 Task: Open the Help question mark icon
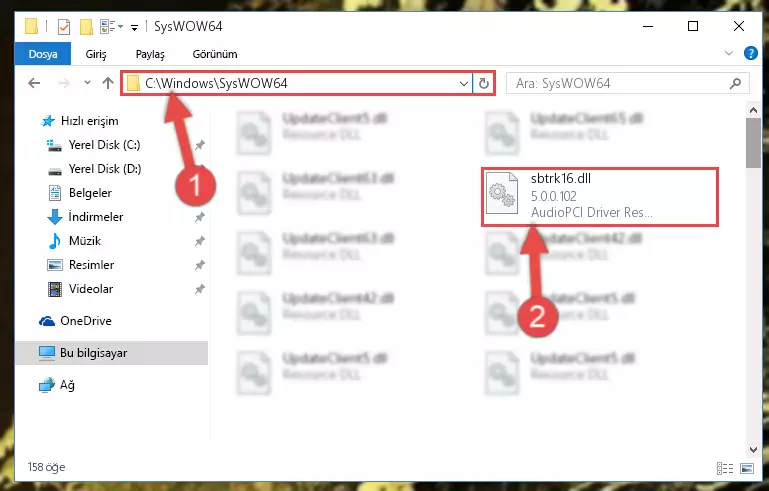(x=750, y=53)
